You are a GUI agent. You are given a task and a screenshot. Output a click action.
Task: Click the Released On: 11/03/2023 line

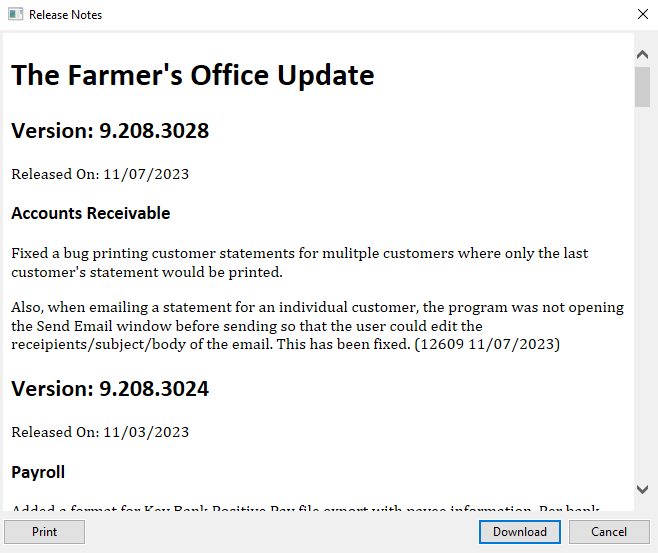click(100, 432)
